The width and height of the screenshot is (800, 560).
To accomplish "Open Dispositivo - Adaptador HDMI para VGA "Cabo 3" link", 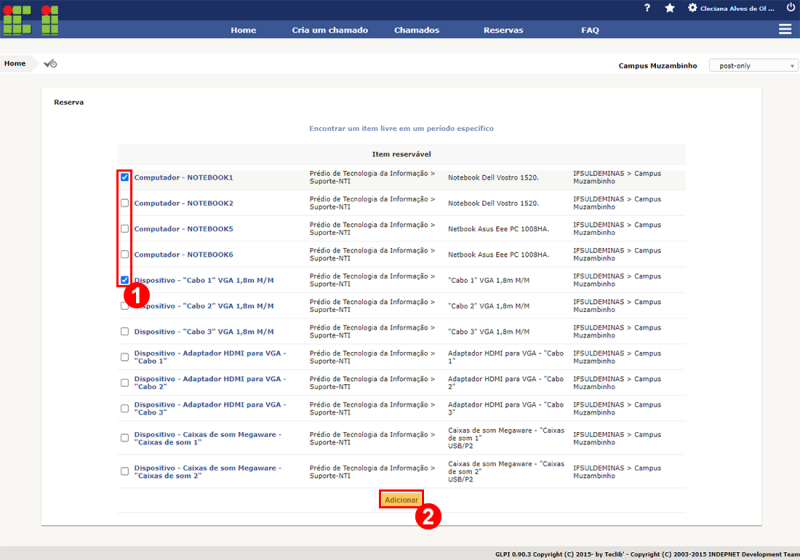I will 210,409.
